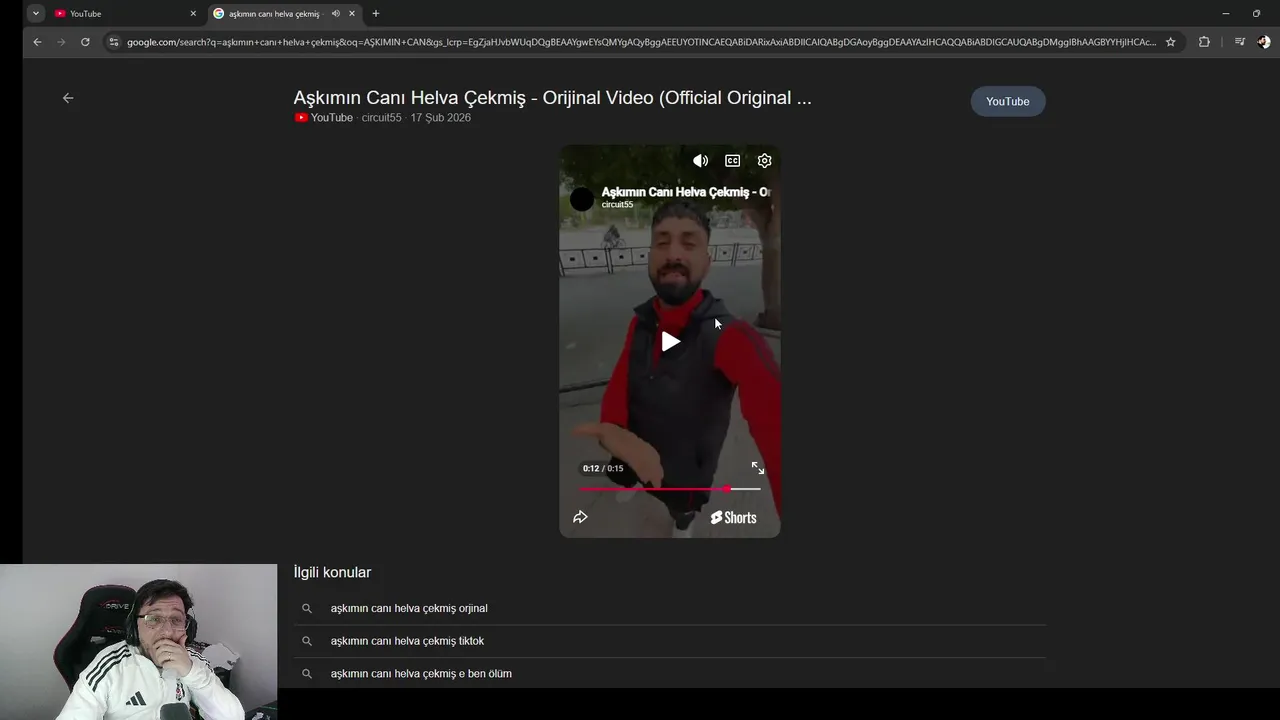Magnifier icon beside the orjinal suggestion

[x=307, y=608]
